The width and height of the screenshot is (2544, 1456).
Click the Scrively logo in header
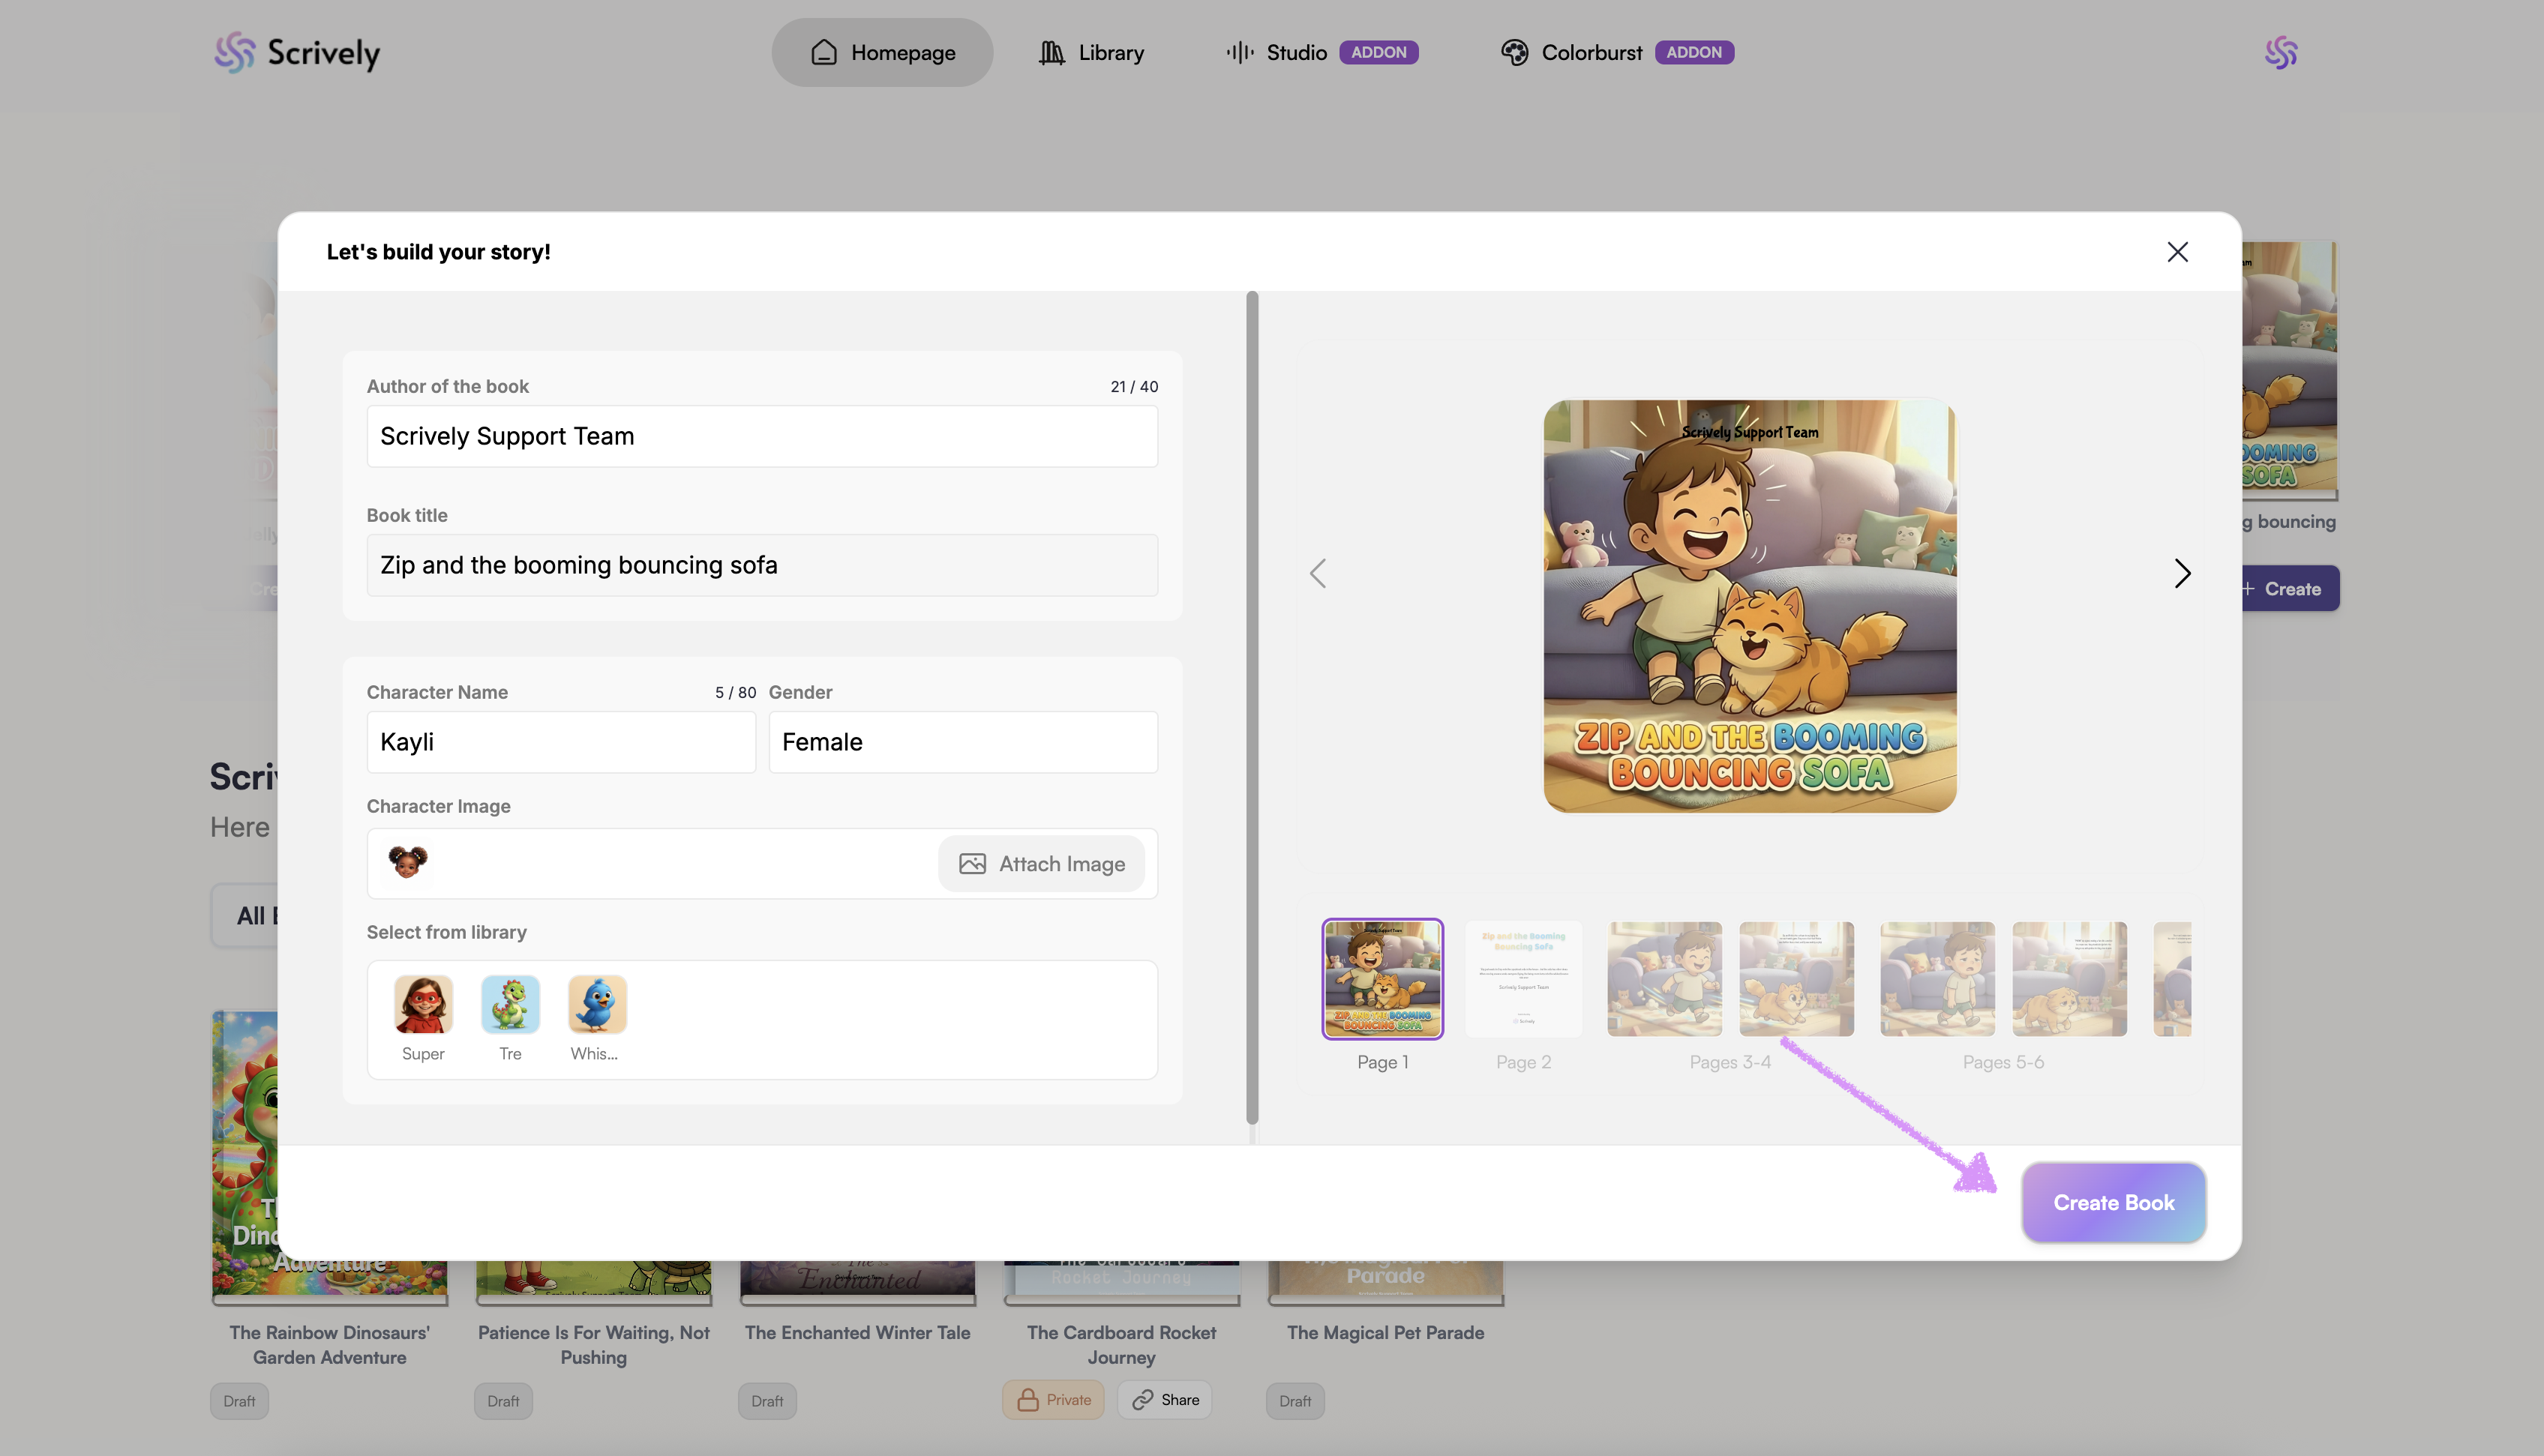pos(297,52)
